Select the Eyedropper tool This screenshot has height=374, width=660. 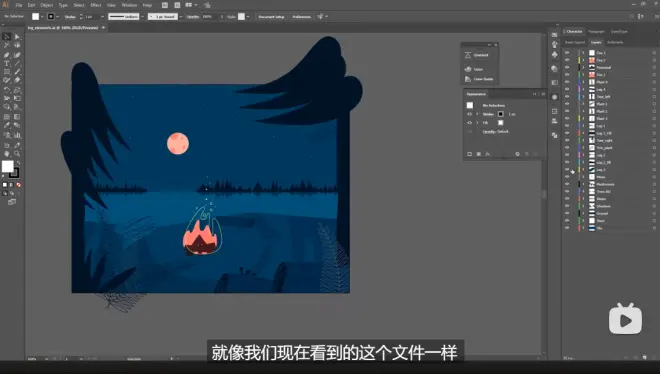[7, 125]
